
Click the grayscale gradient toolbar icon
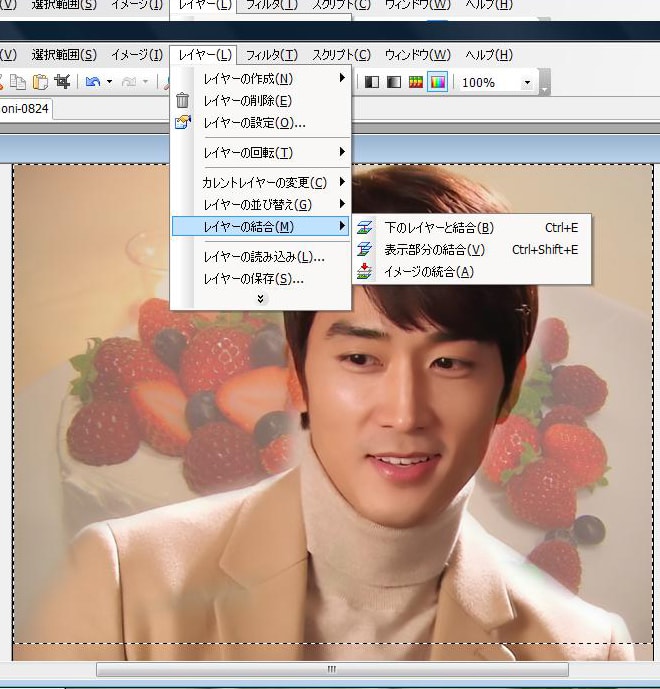coord(394,82)
